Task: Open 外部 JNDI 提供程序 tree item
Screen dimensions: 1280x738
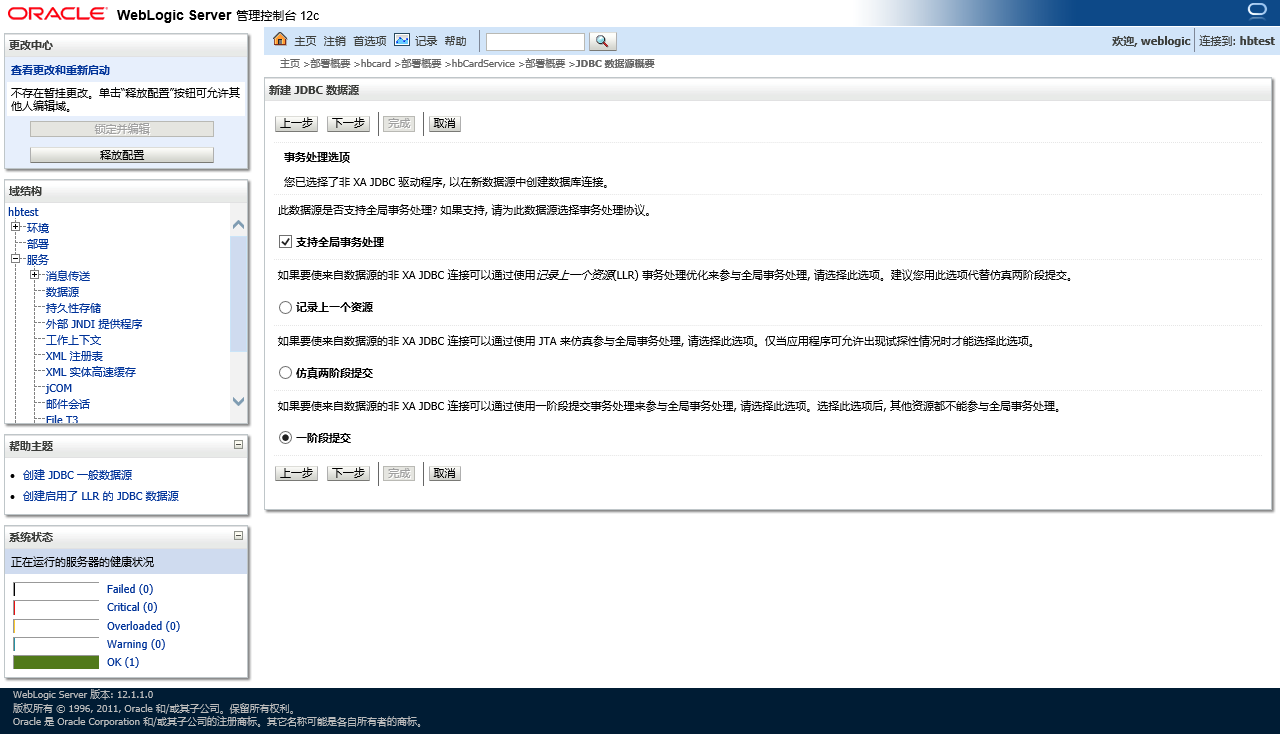Action: click(94, 324)
